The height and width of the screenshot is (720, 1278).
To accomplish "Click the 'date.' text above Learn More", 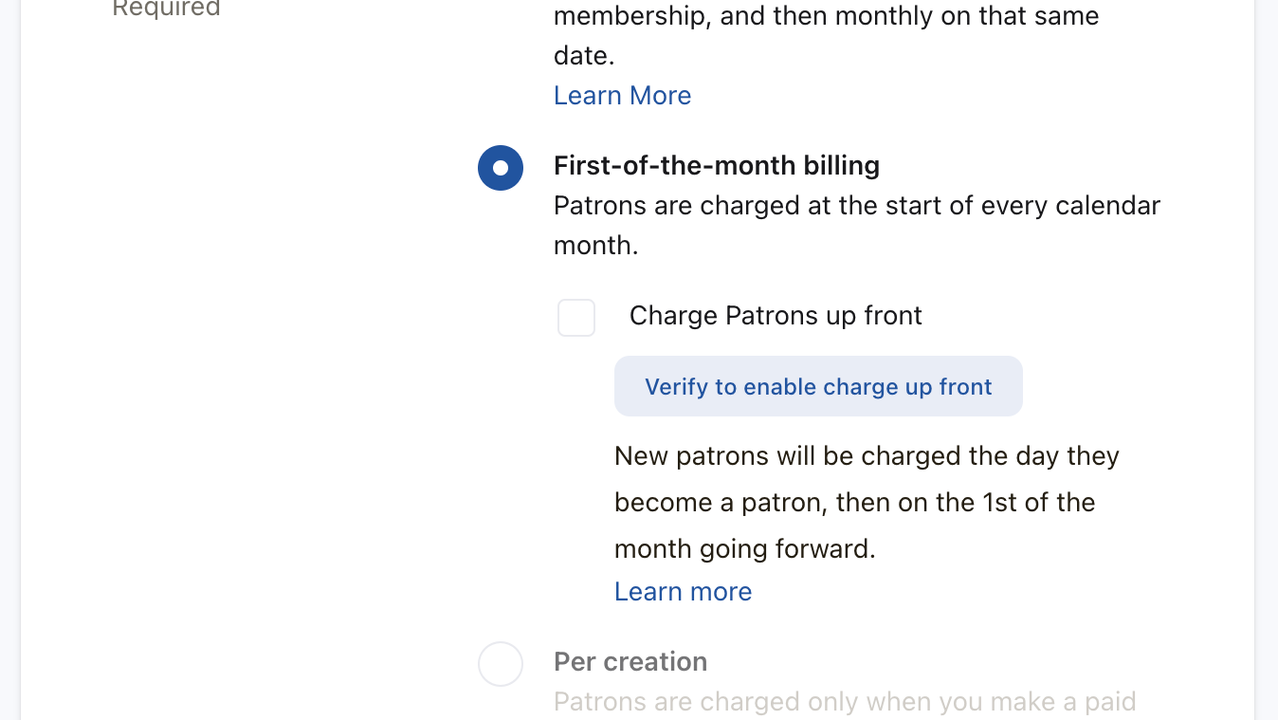I will tap(584, 56).
